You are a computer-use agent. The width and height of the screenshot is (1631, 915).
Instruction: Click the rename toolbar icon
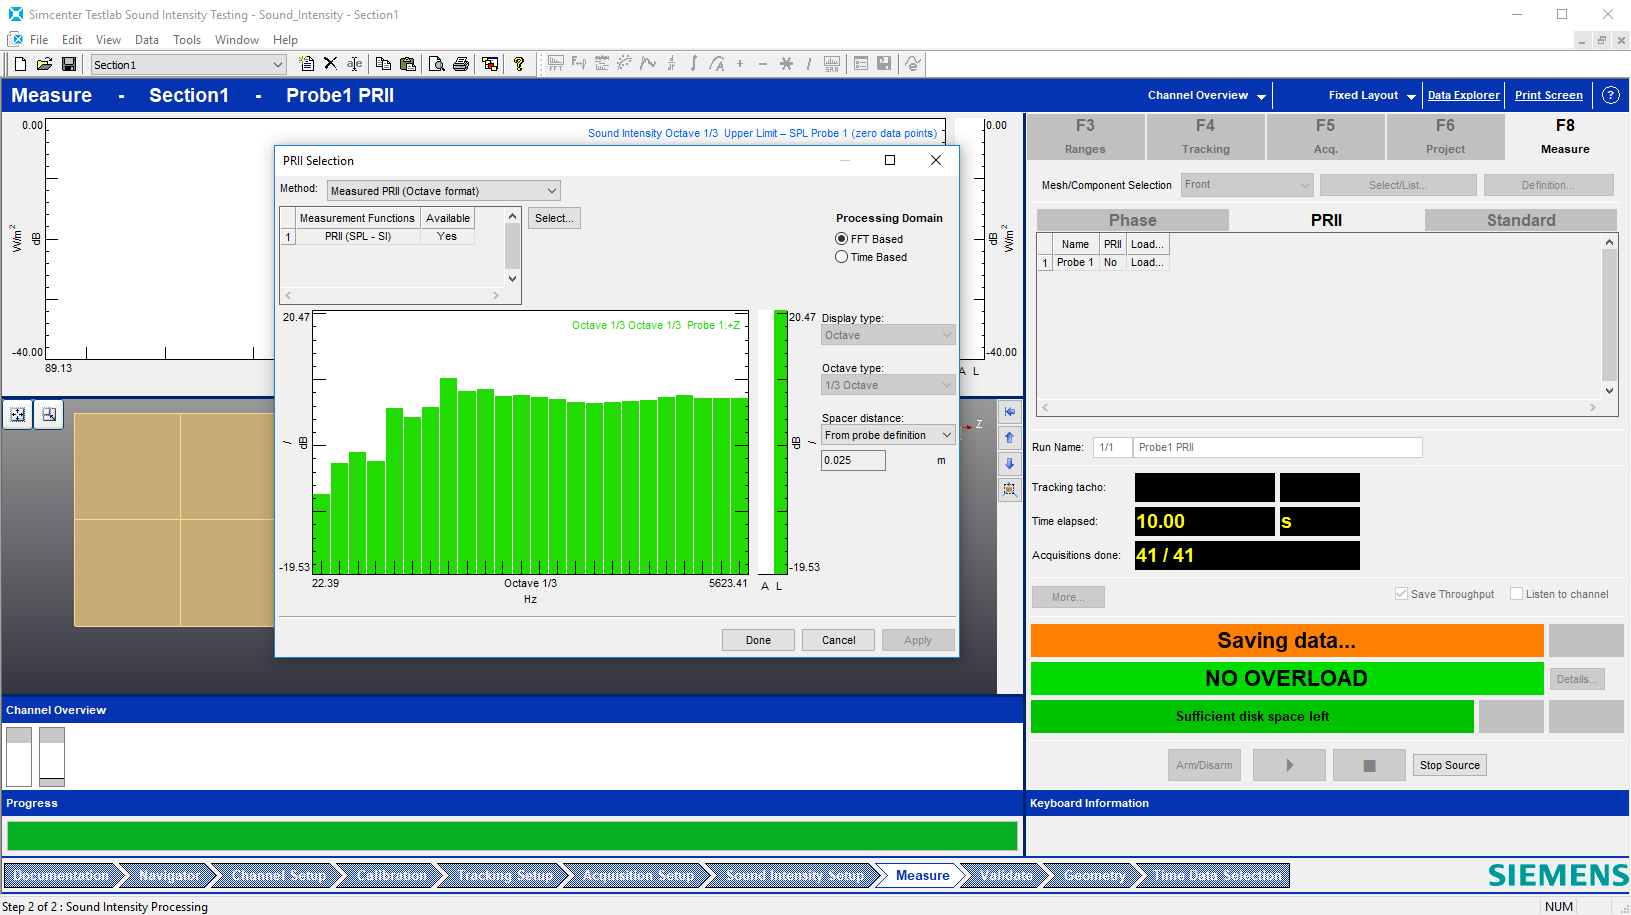355,64
